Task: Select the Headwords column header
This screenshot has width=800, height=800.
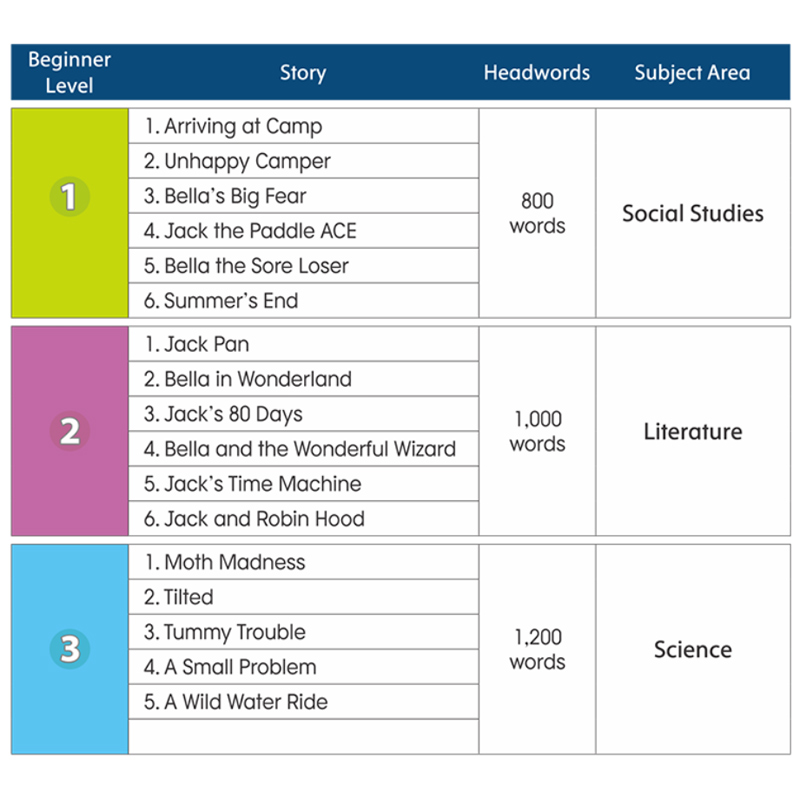Action: (x=536, y=72)
